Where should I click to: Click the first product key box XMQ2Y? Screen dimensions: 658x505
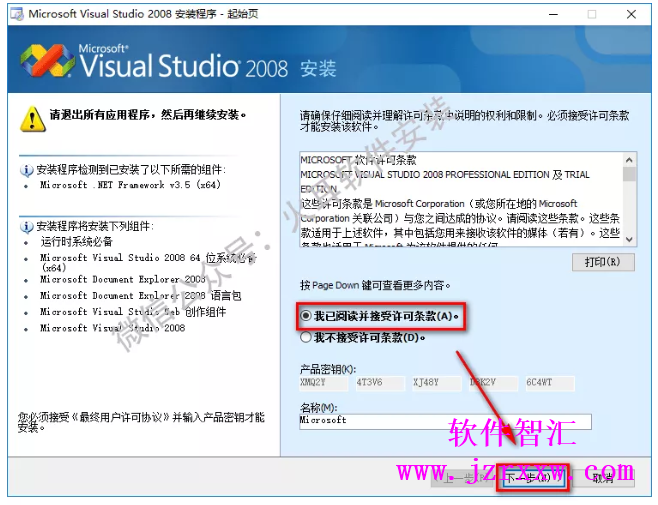(x=324, y=383)
